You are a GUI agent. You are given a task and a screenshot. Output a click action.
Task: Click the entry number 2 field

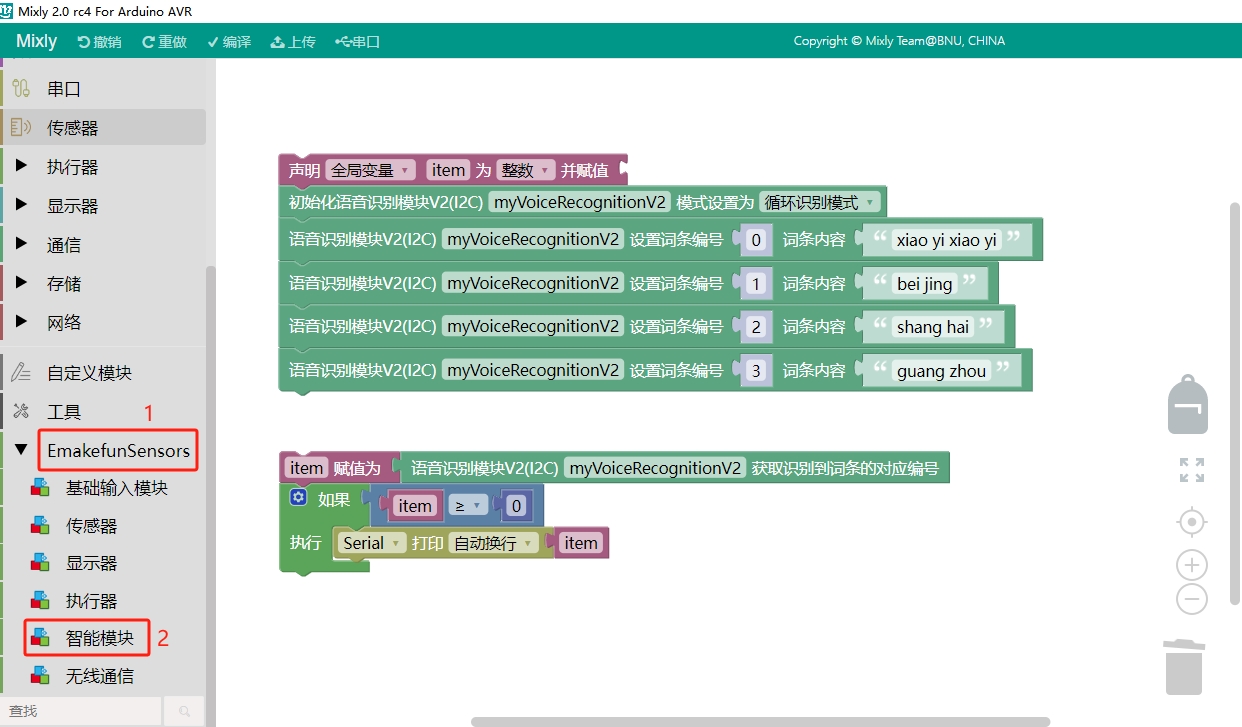(756, 327)
